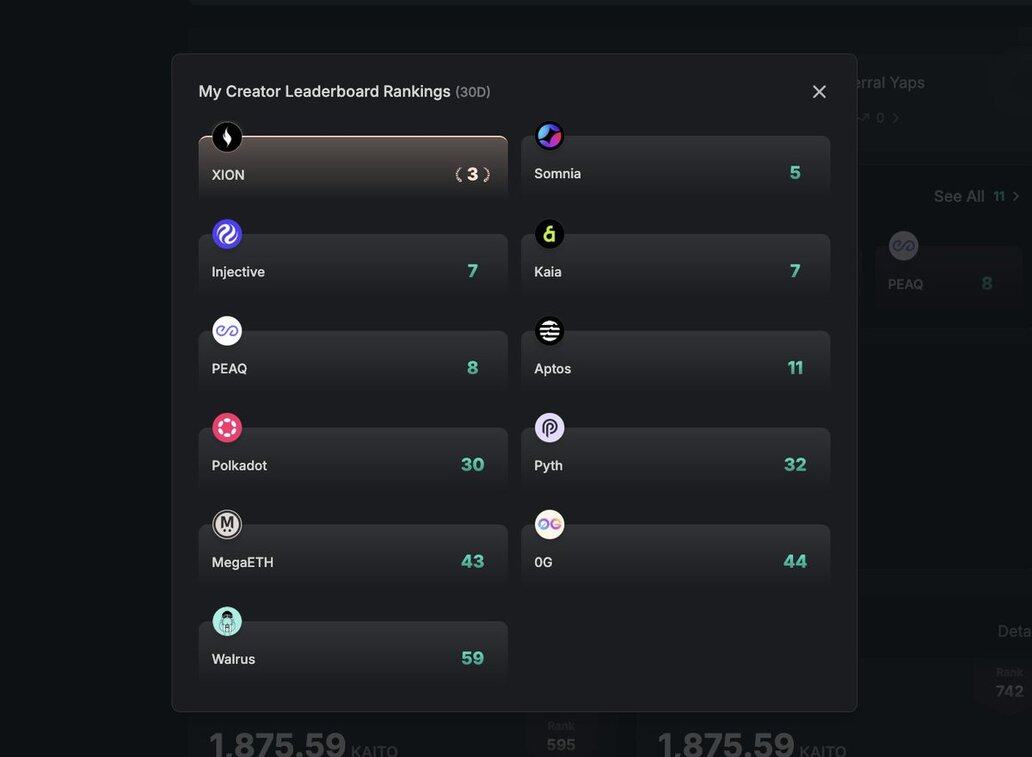1032x757 pixels.
Task: Expand See All chevron arrow
Action: pos(1016,196)
